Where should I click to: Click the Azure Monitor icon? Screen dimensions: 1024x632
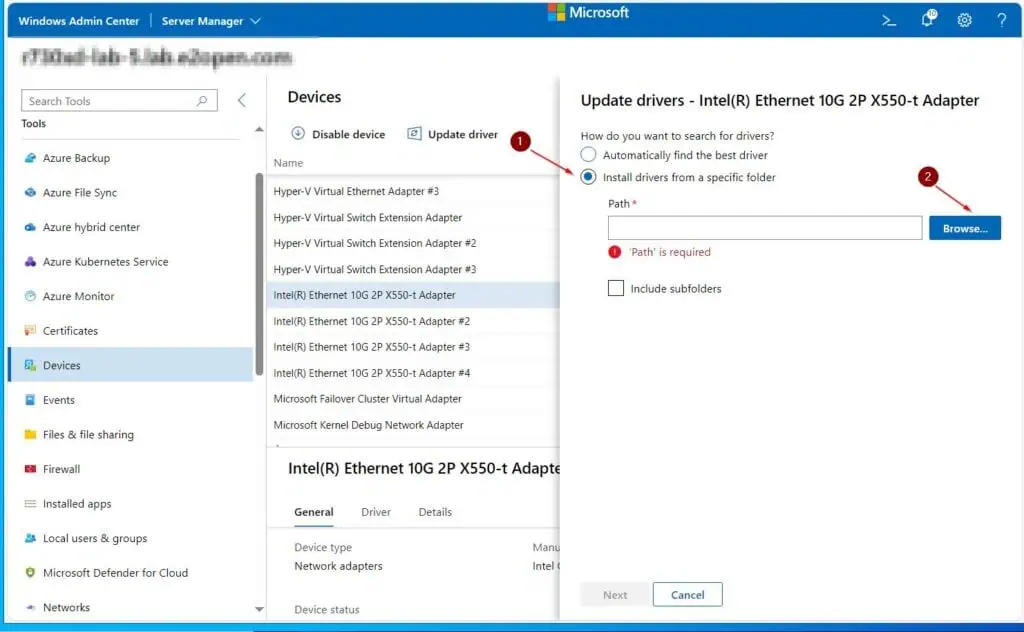[30, 296]
